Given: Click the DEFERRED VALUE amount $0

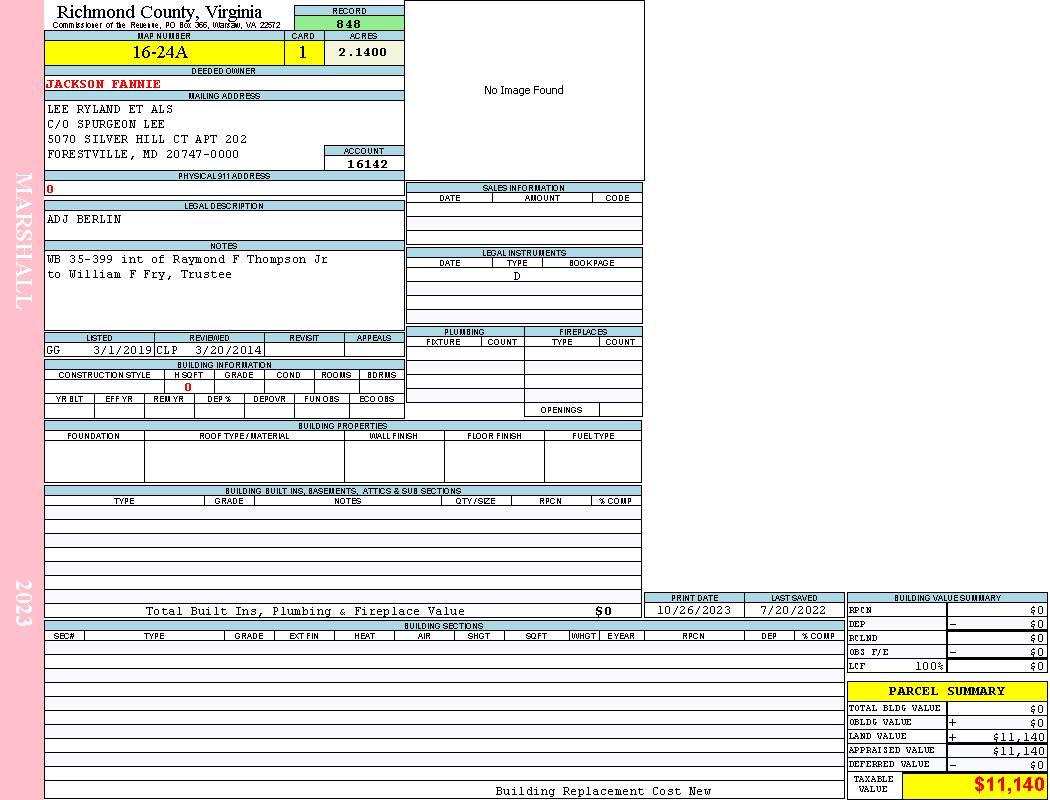Looking at the screenshot, I should coord(1037,765).
